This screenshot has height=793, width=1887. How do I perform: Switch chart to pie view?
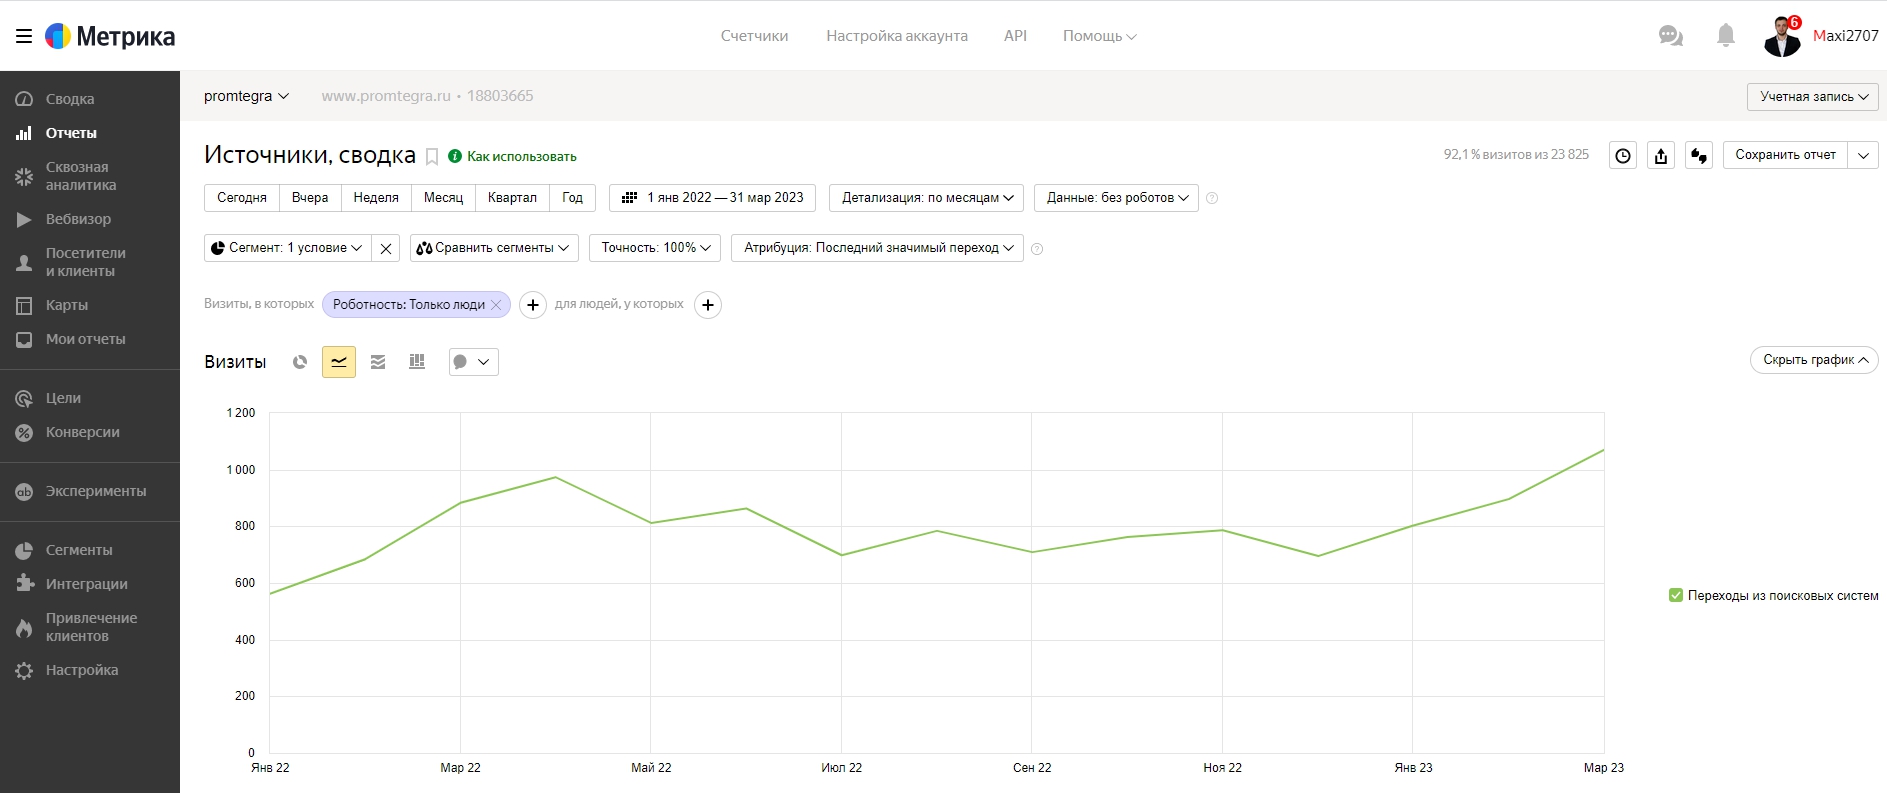coord(300,362)
